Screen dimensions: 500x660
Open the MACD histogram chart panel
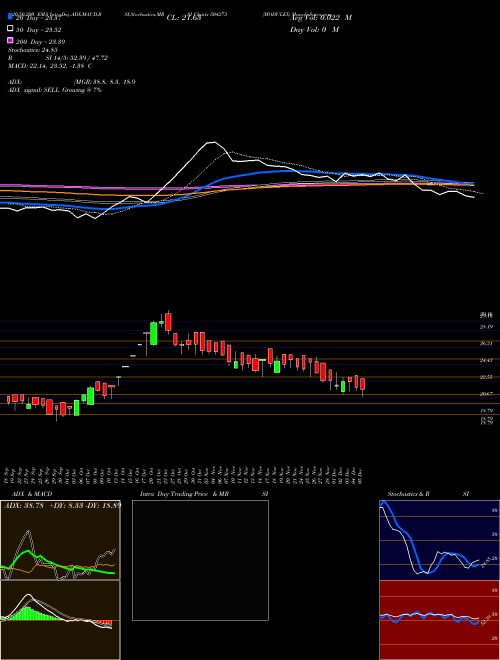tap(60, 620)
